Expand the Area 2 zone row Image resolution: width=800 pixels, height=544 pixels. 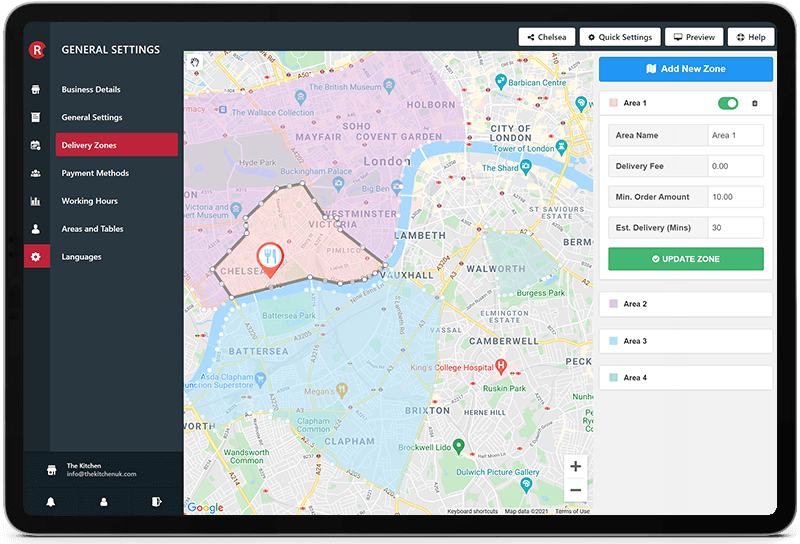686,304
